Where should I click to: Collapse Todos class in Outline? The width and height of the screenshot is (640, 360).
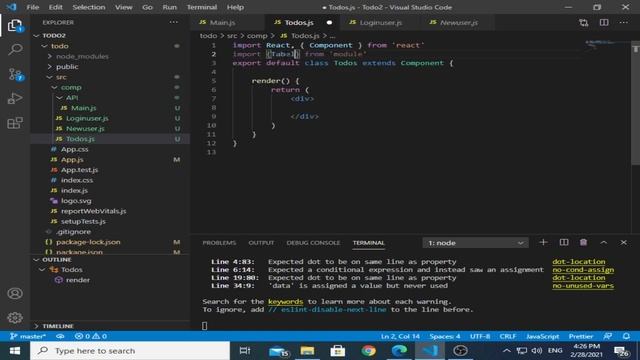click(42, 270)
